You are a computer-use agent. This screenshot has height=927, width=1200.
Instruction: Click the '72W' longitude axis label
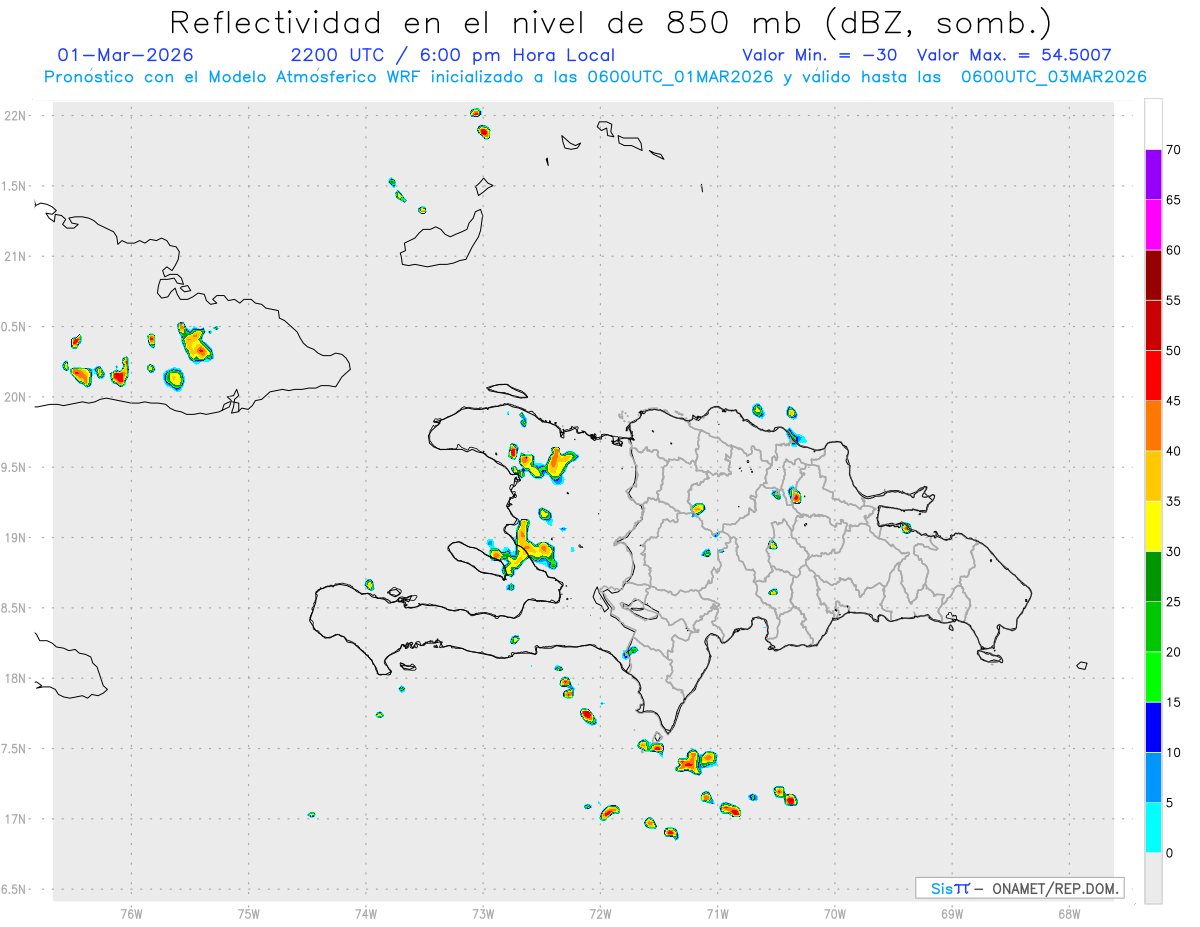[x=600, y=913]
